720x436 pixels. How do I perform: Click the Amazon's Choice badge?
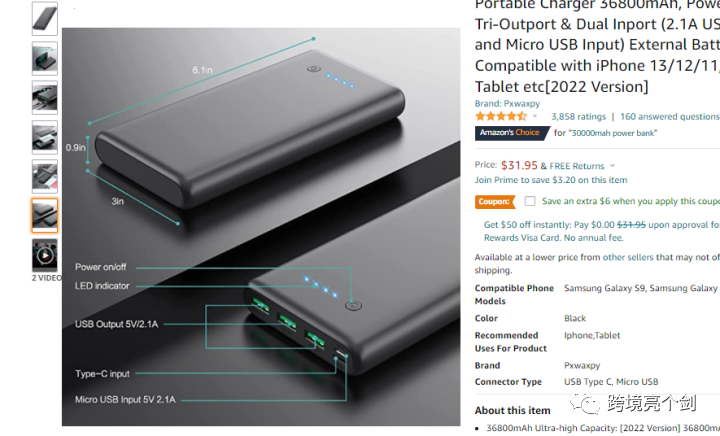(512, 133)
